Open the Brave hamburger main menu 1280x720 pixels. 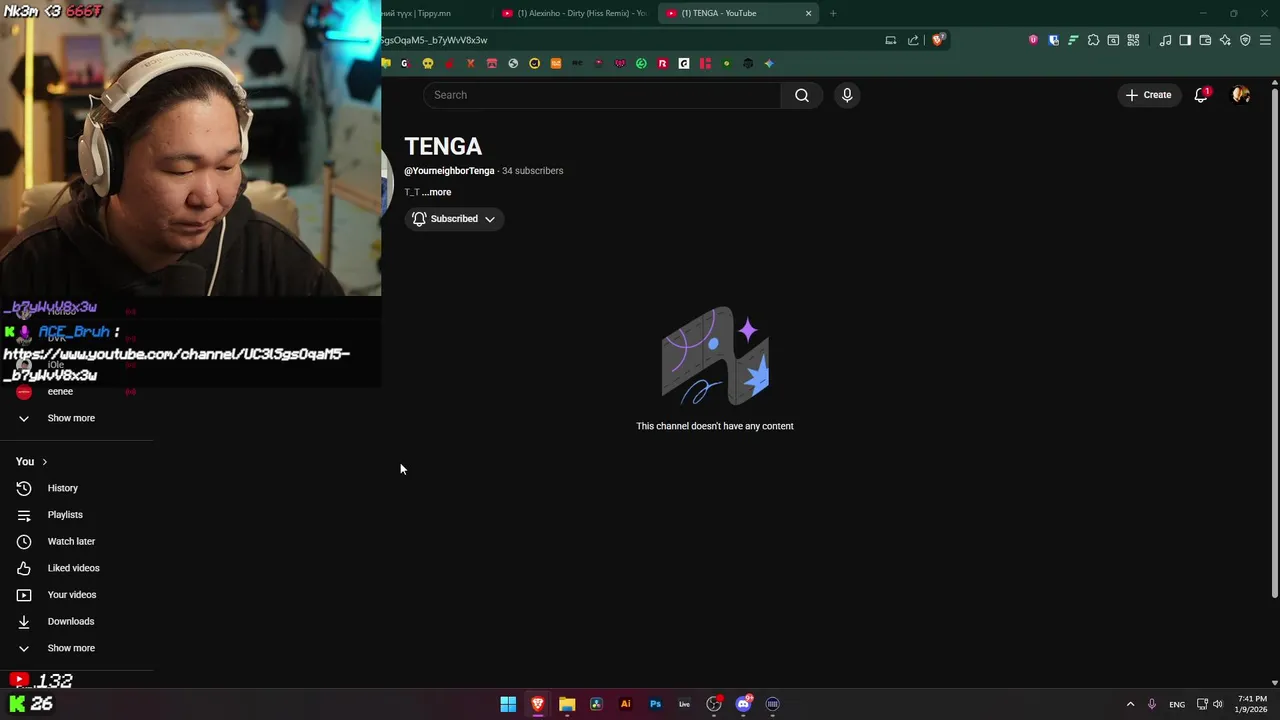tap(1266, 40)
